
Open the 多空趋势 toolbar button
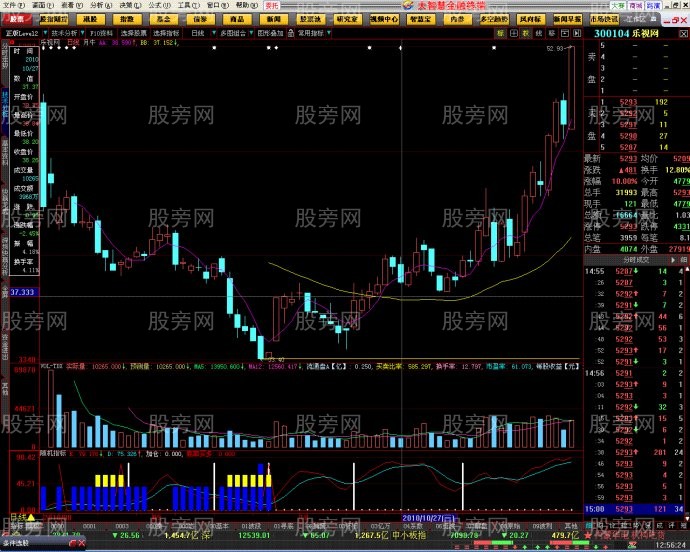(x=494, y=19)
